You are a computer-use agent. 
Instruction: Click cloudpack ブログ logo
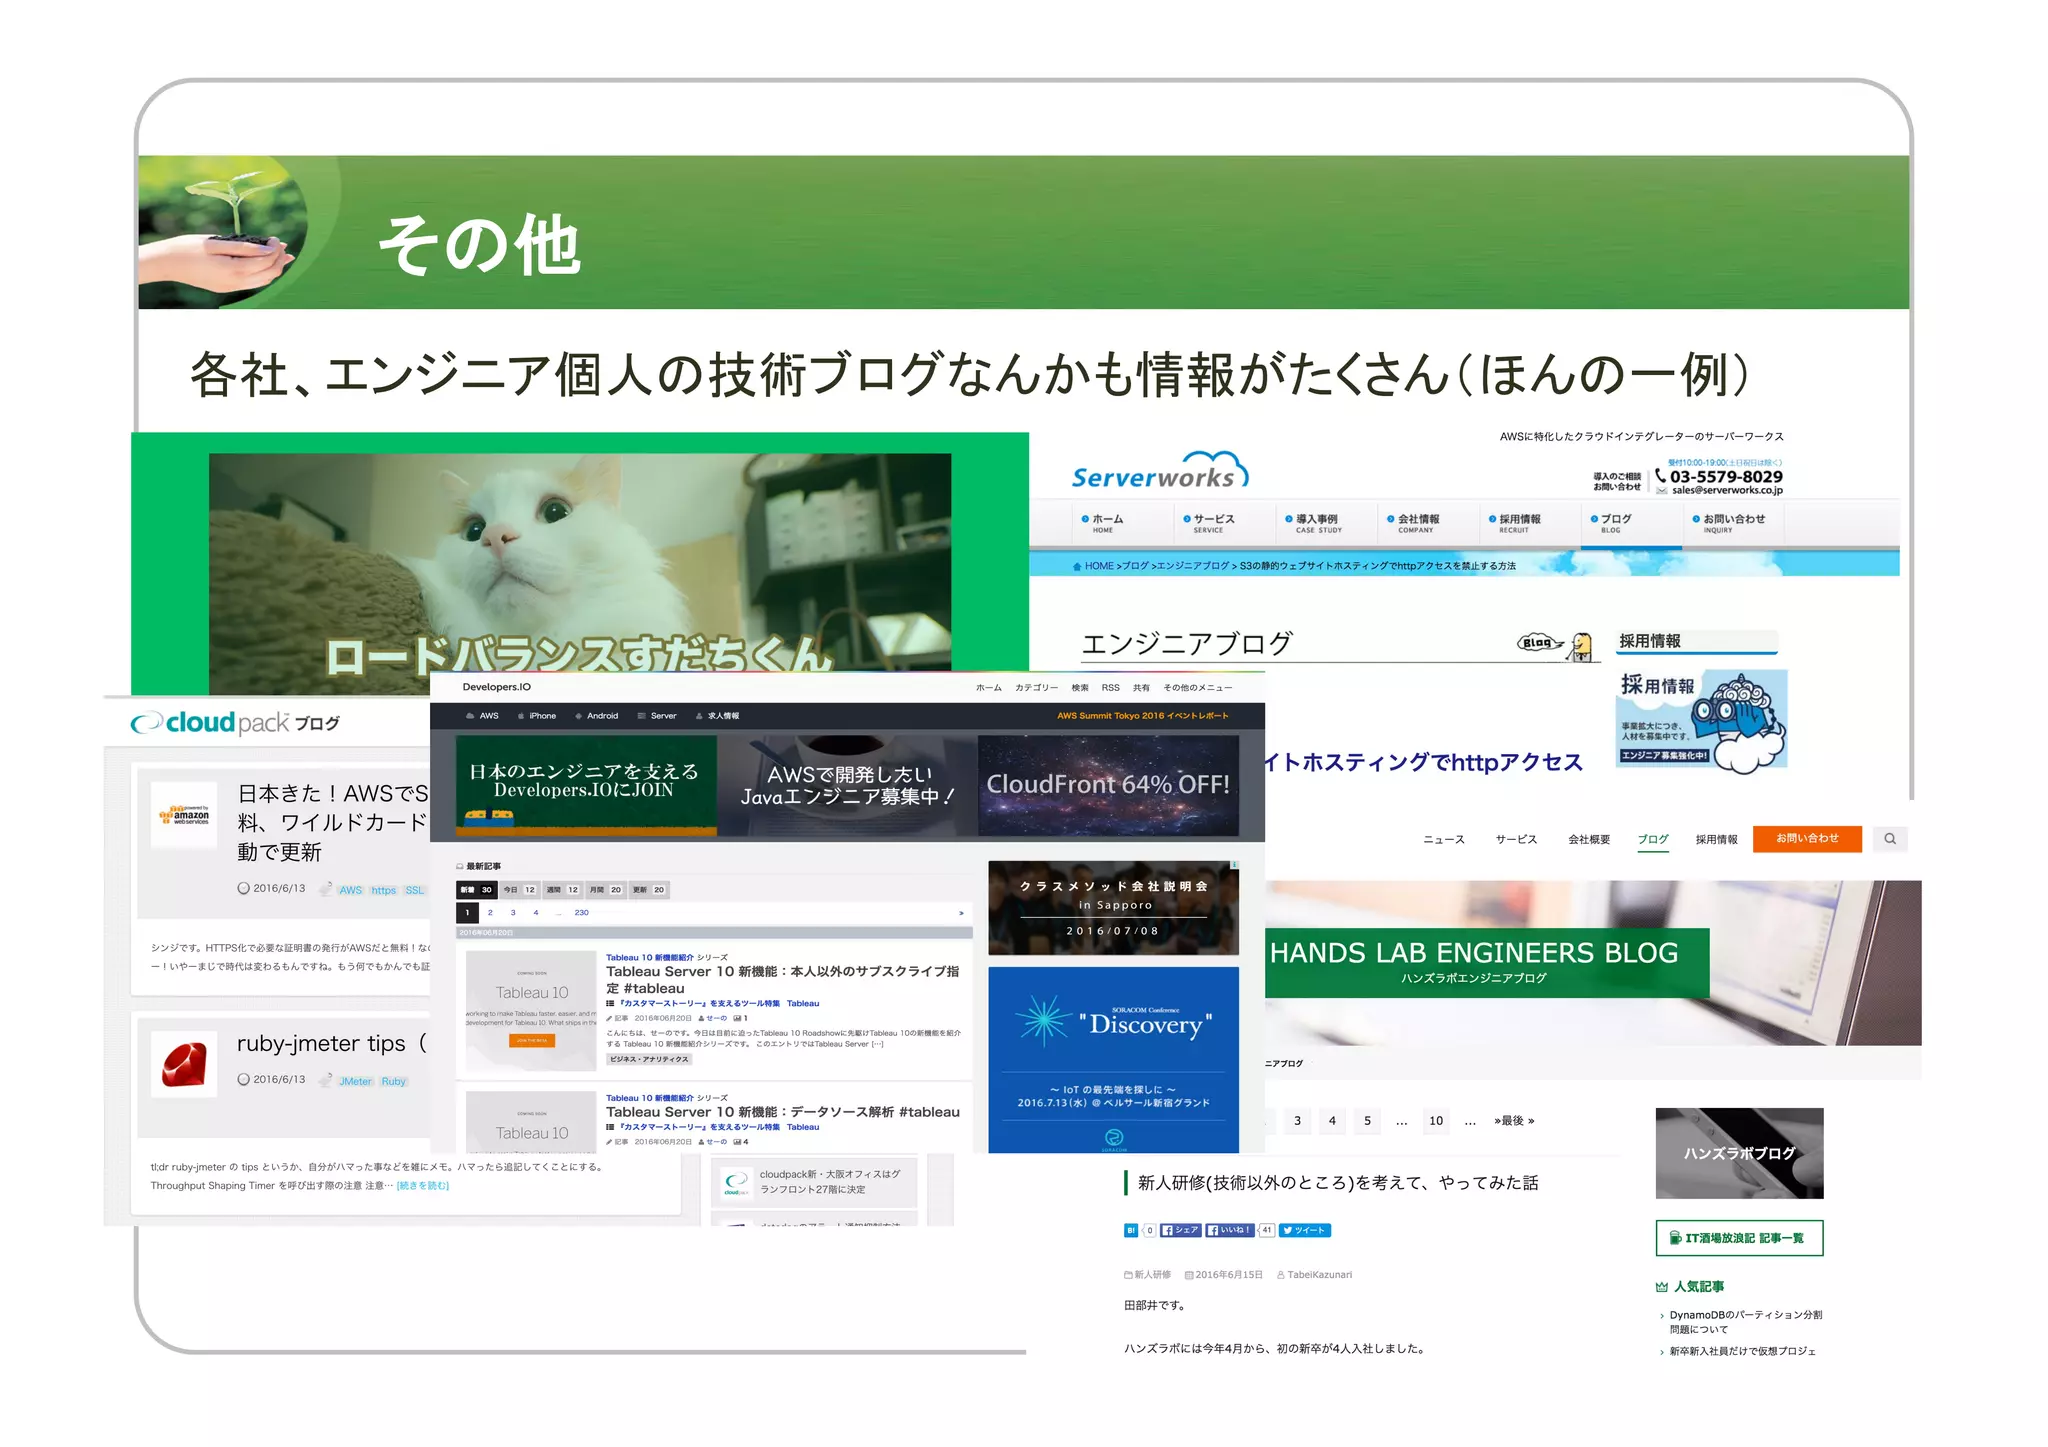(x=235, y=723)
